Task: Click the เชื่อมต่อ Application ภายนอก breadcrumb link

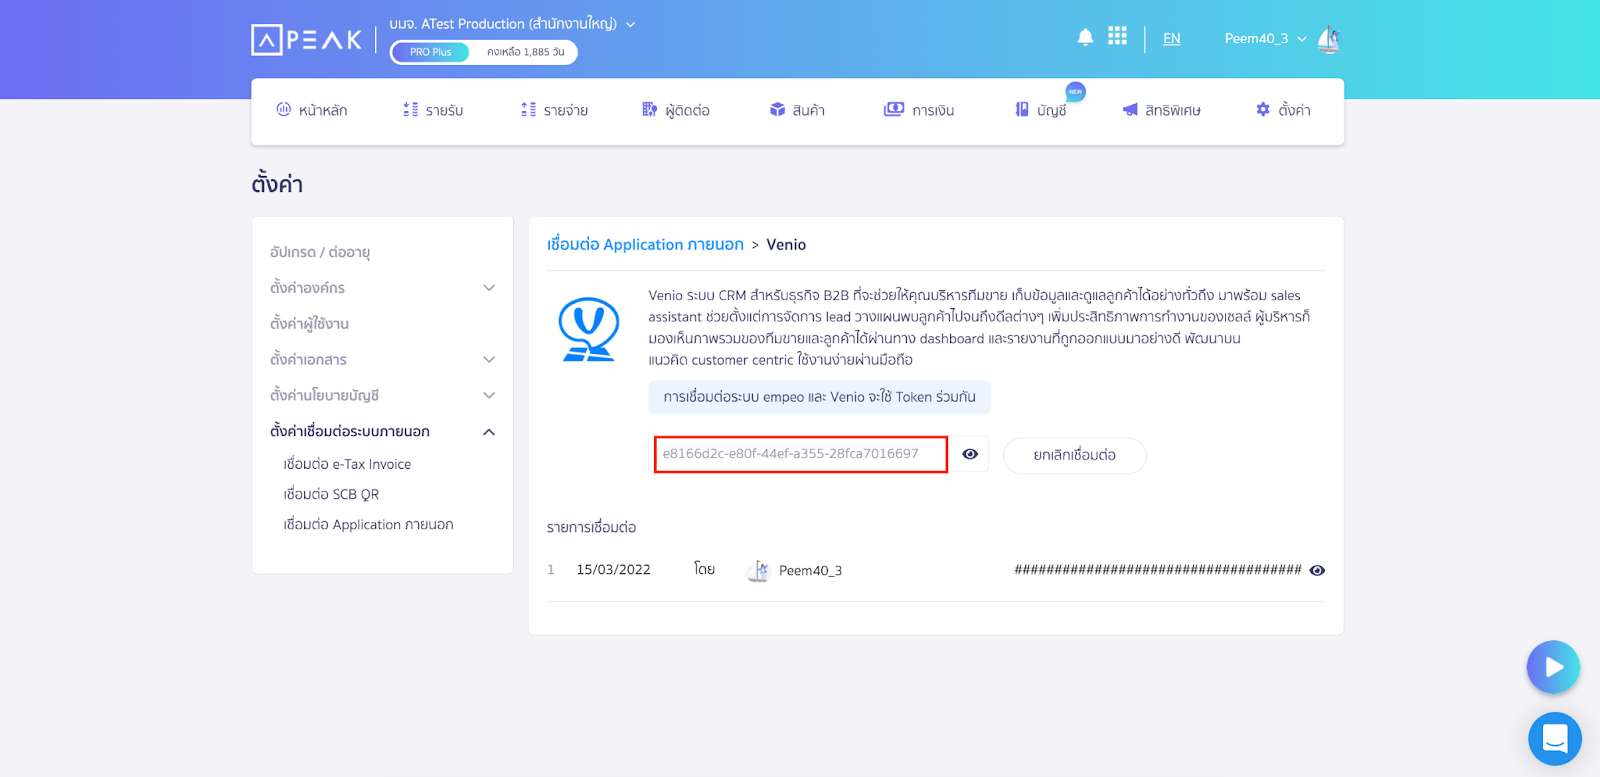Action: coord(645,244)
